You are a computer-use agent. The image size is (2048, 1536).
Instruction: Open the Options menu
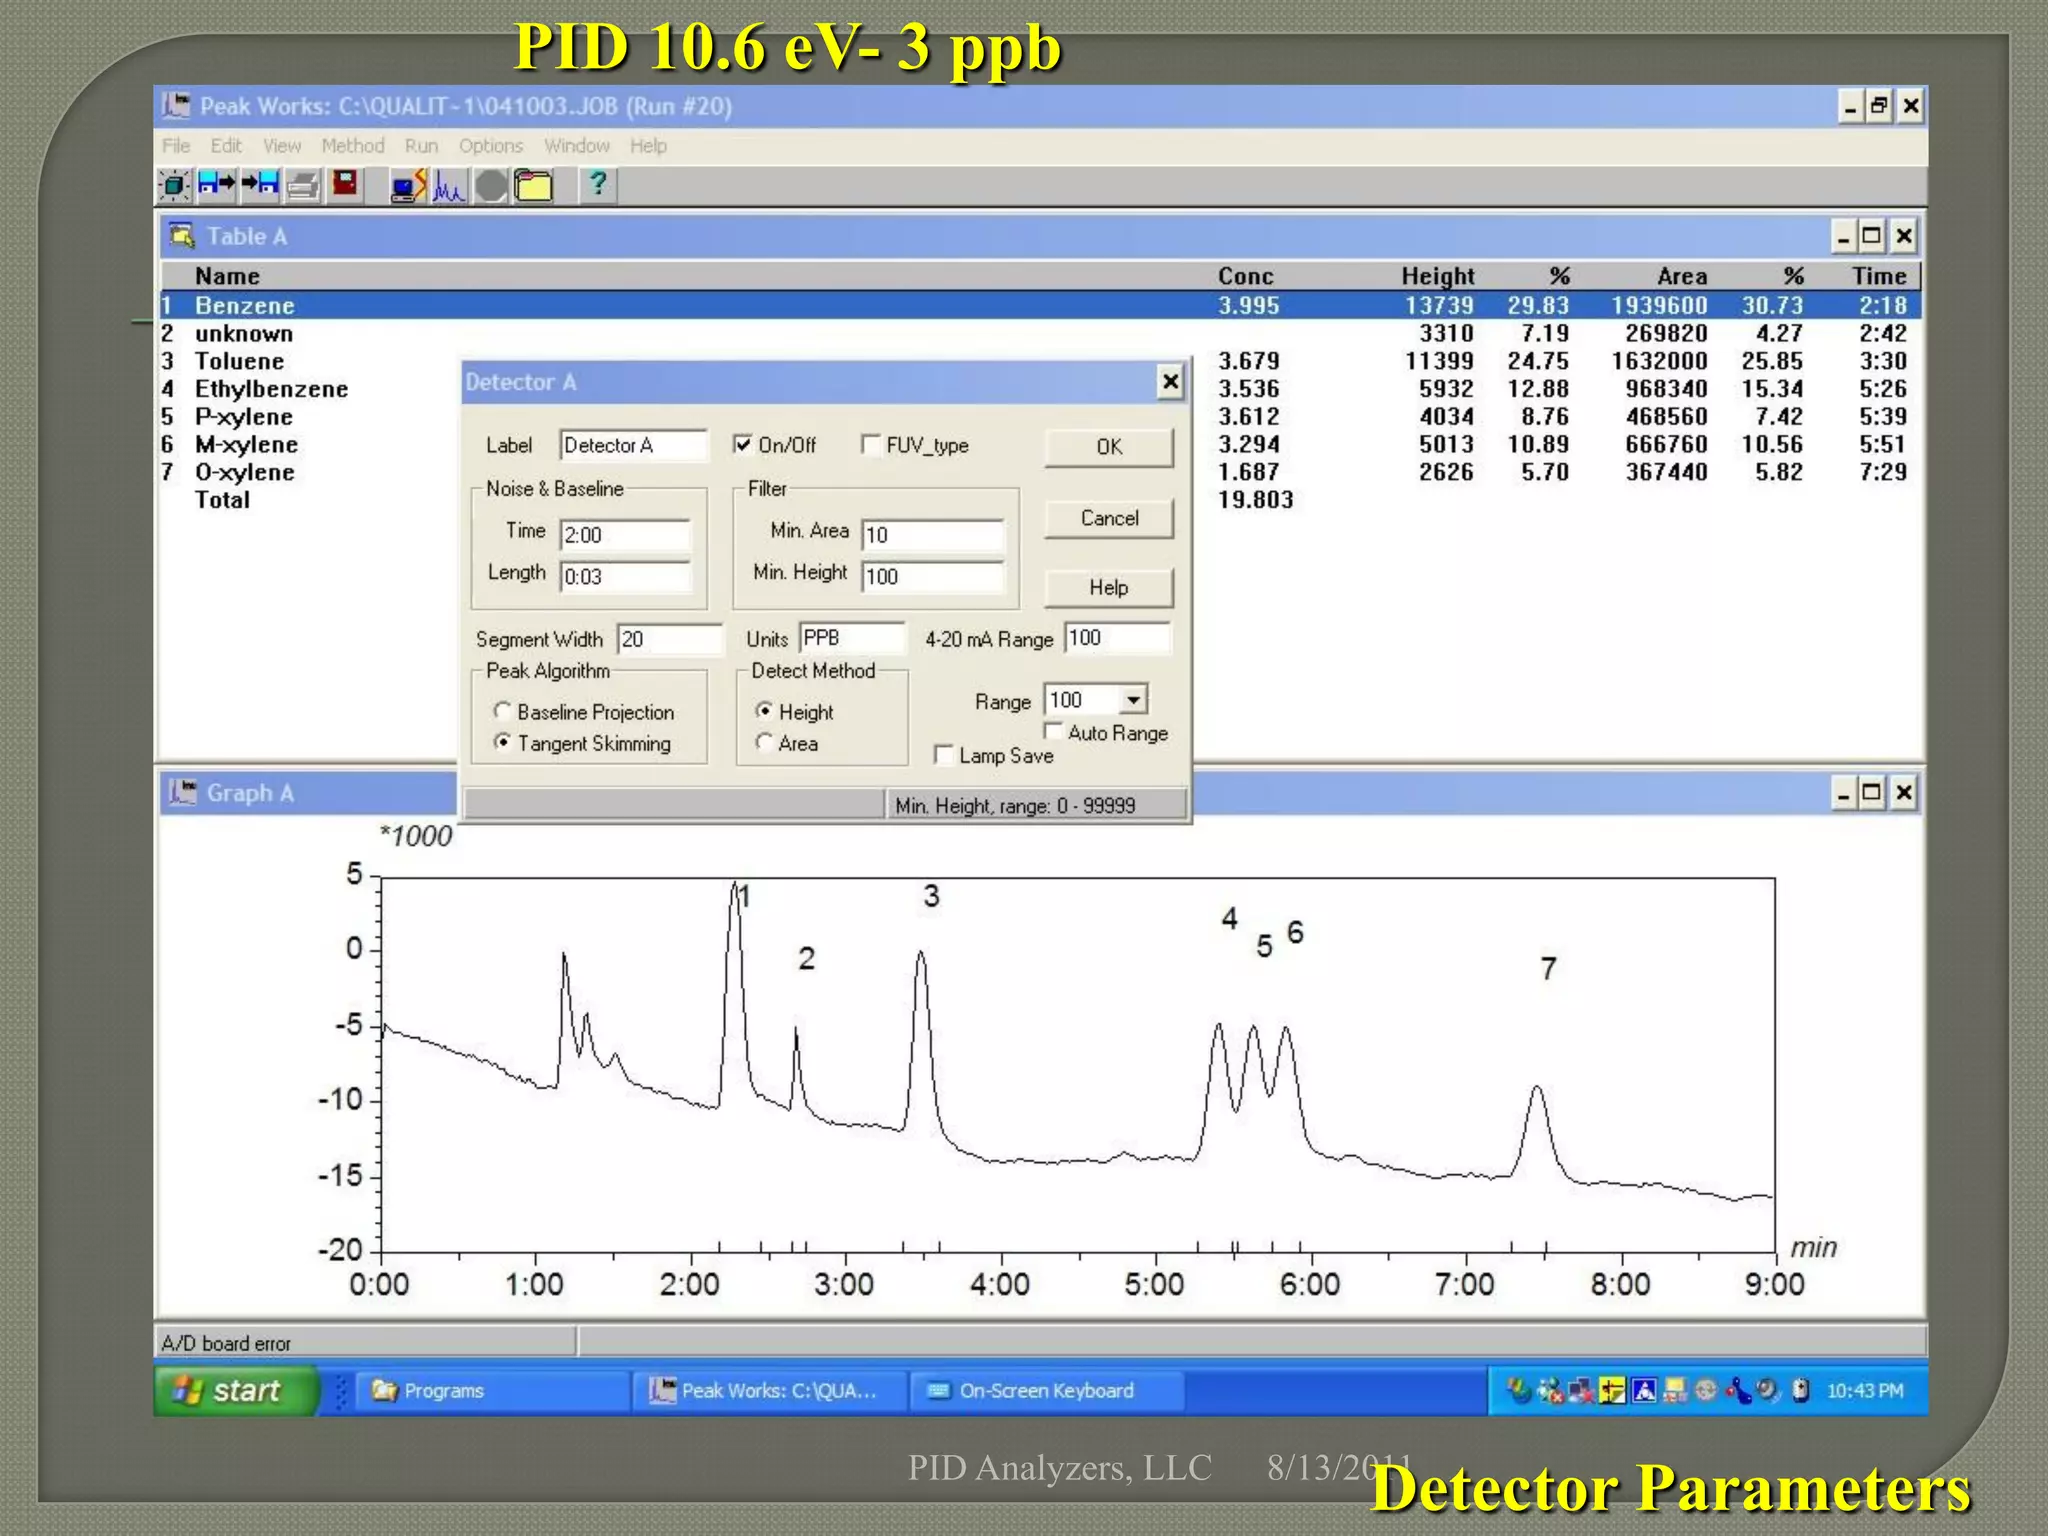(x=491, y=146)
